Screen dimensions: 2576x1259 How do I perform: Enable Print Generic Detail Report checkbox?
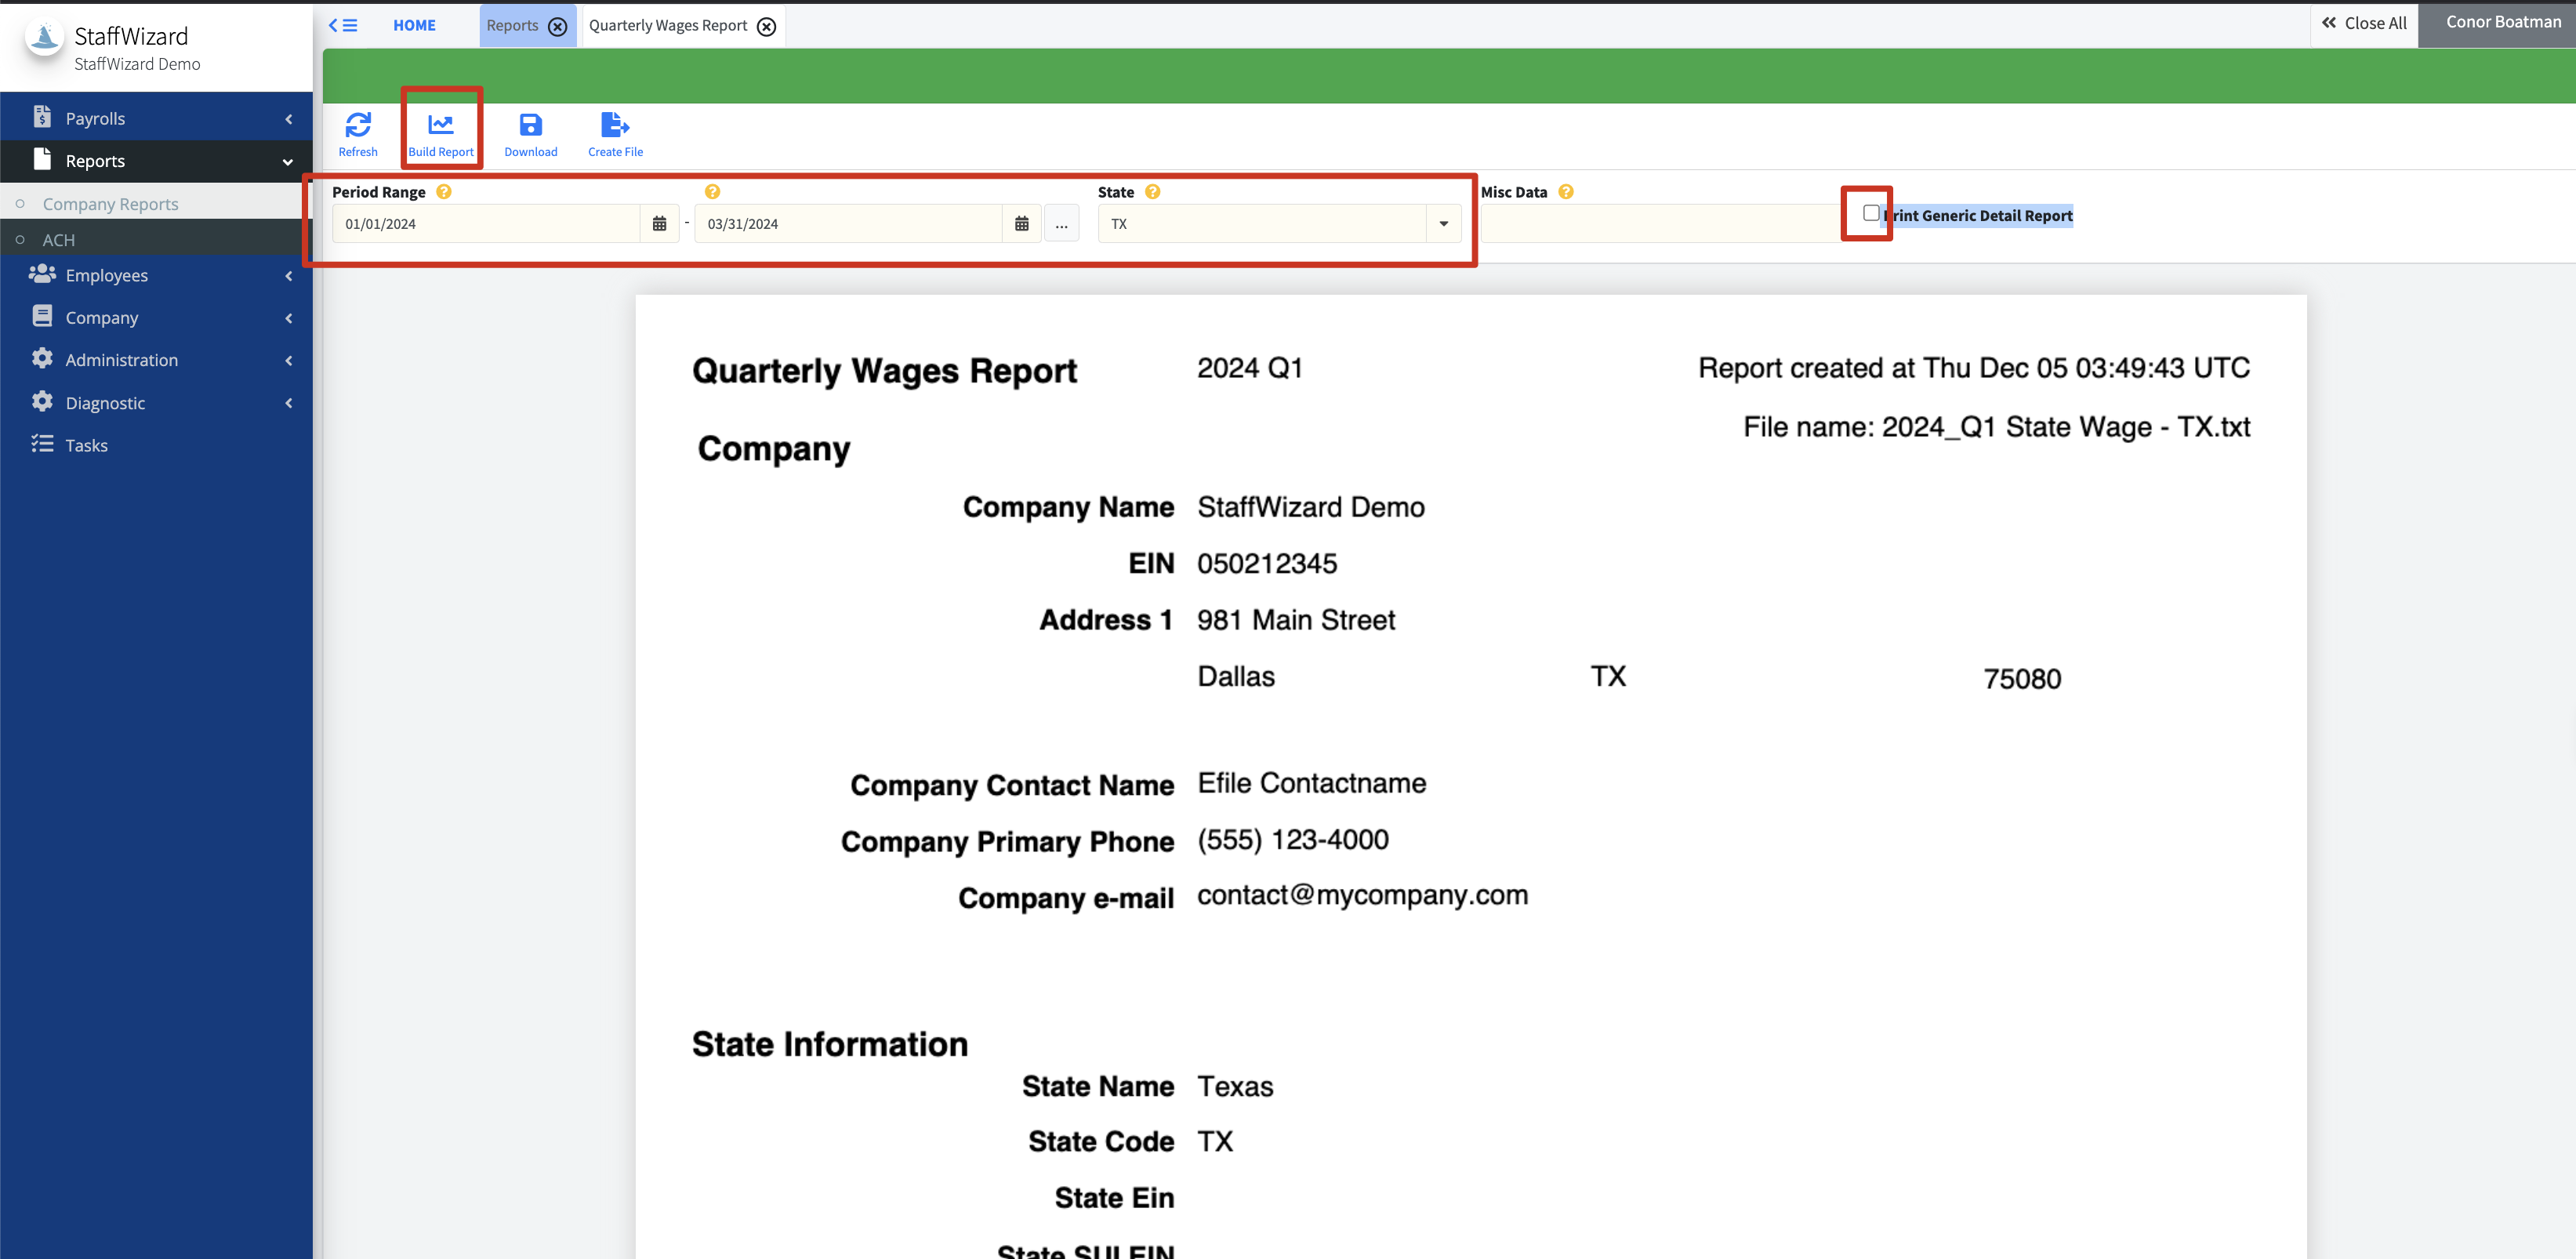(x=1870, y=213)
